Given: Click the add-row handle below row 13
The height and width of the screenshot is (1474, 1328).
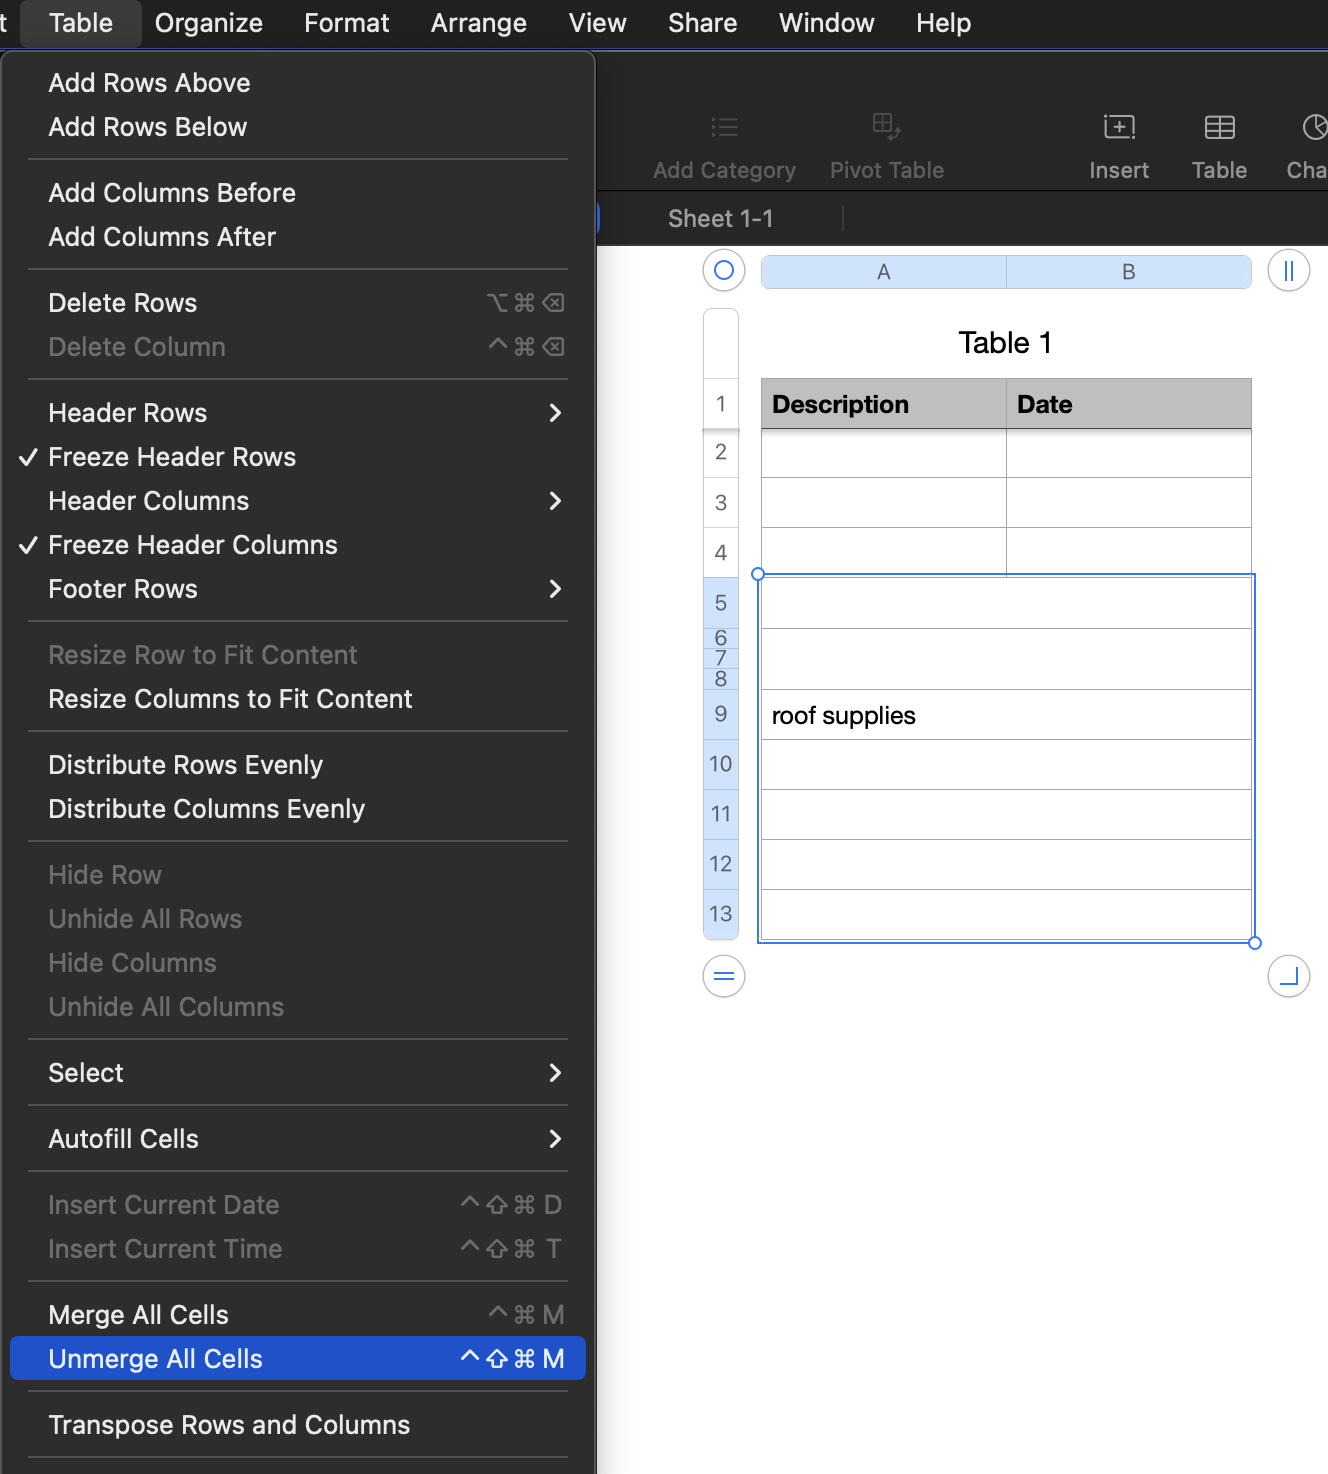Looking at the screenshot, I should pos(724,976).
